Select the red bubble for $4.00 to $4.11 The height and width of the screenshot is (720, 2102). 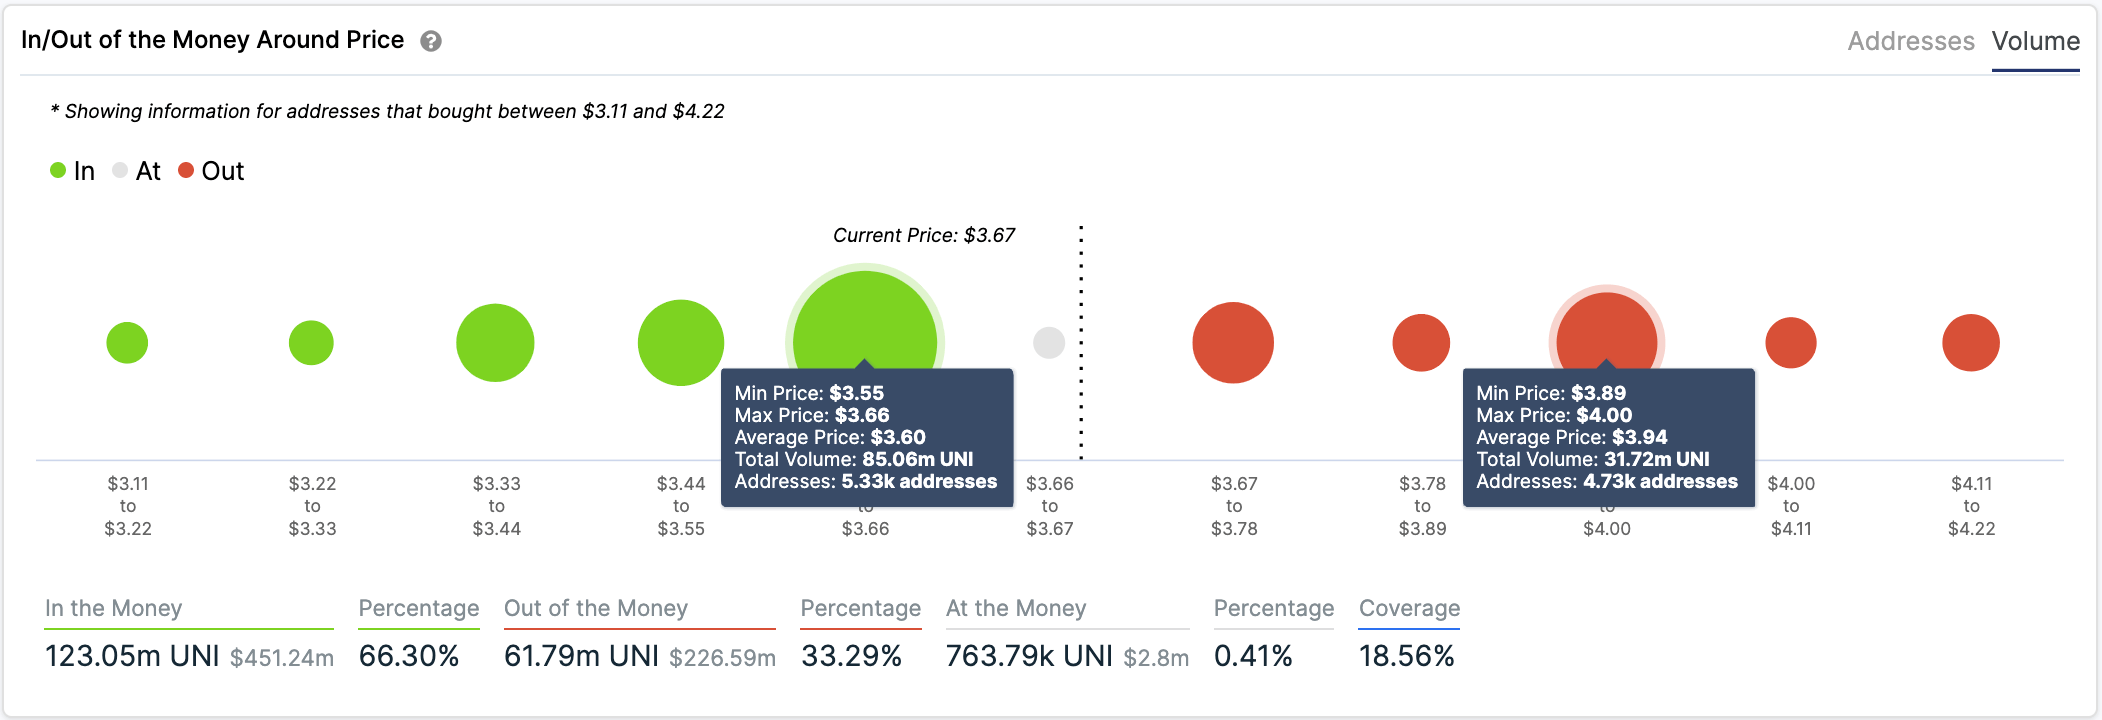coord(1791,343)
